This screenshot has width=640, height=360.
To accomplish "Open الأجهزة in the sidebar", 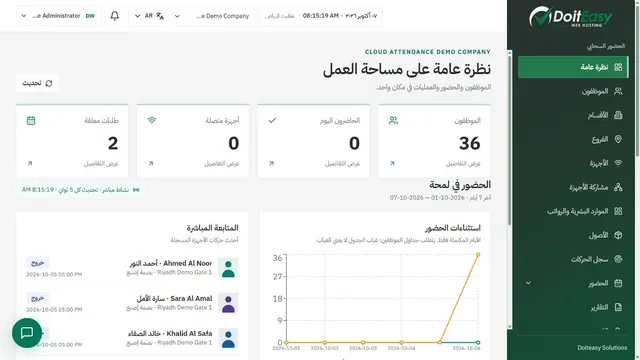I will (x=573, y=163).
